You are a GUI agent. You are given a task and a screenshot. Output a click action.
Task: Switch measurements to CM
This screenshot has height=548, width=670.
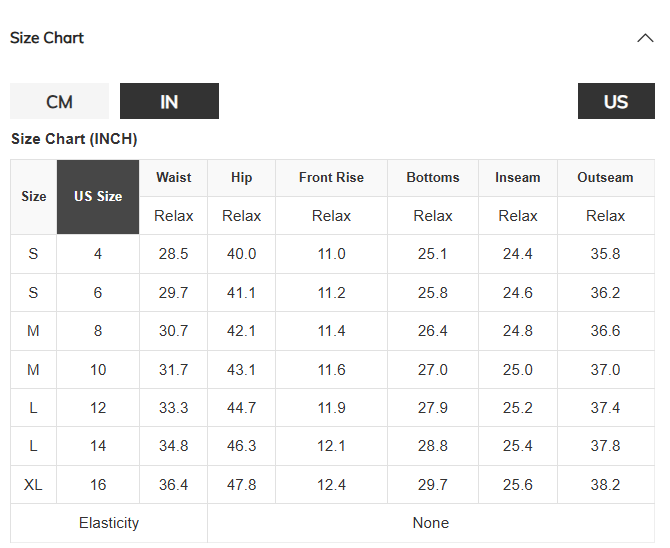pos(59,101)
